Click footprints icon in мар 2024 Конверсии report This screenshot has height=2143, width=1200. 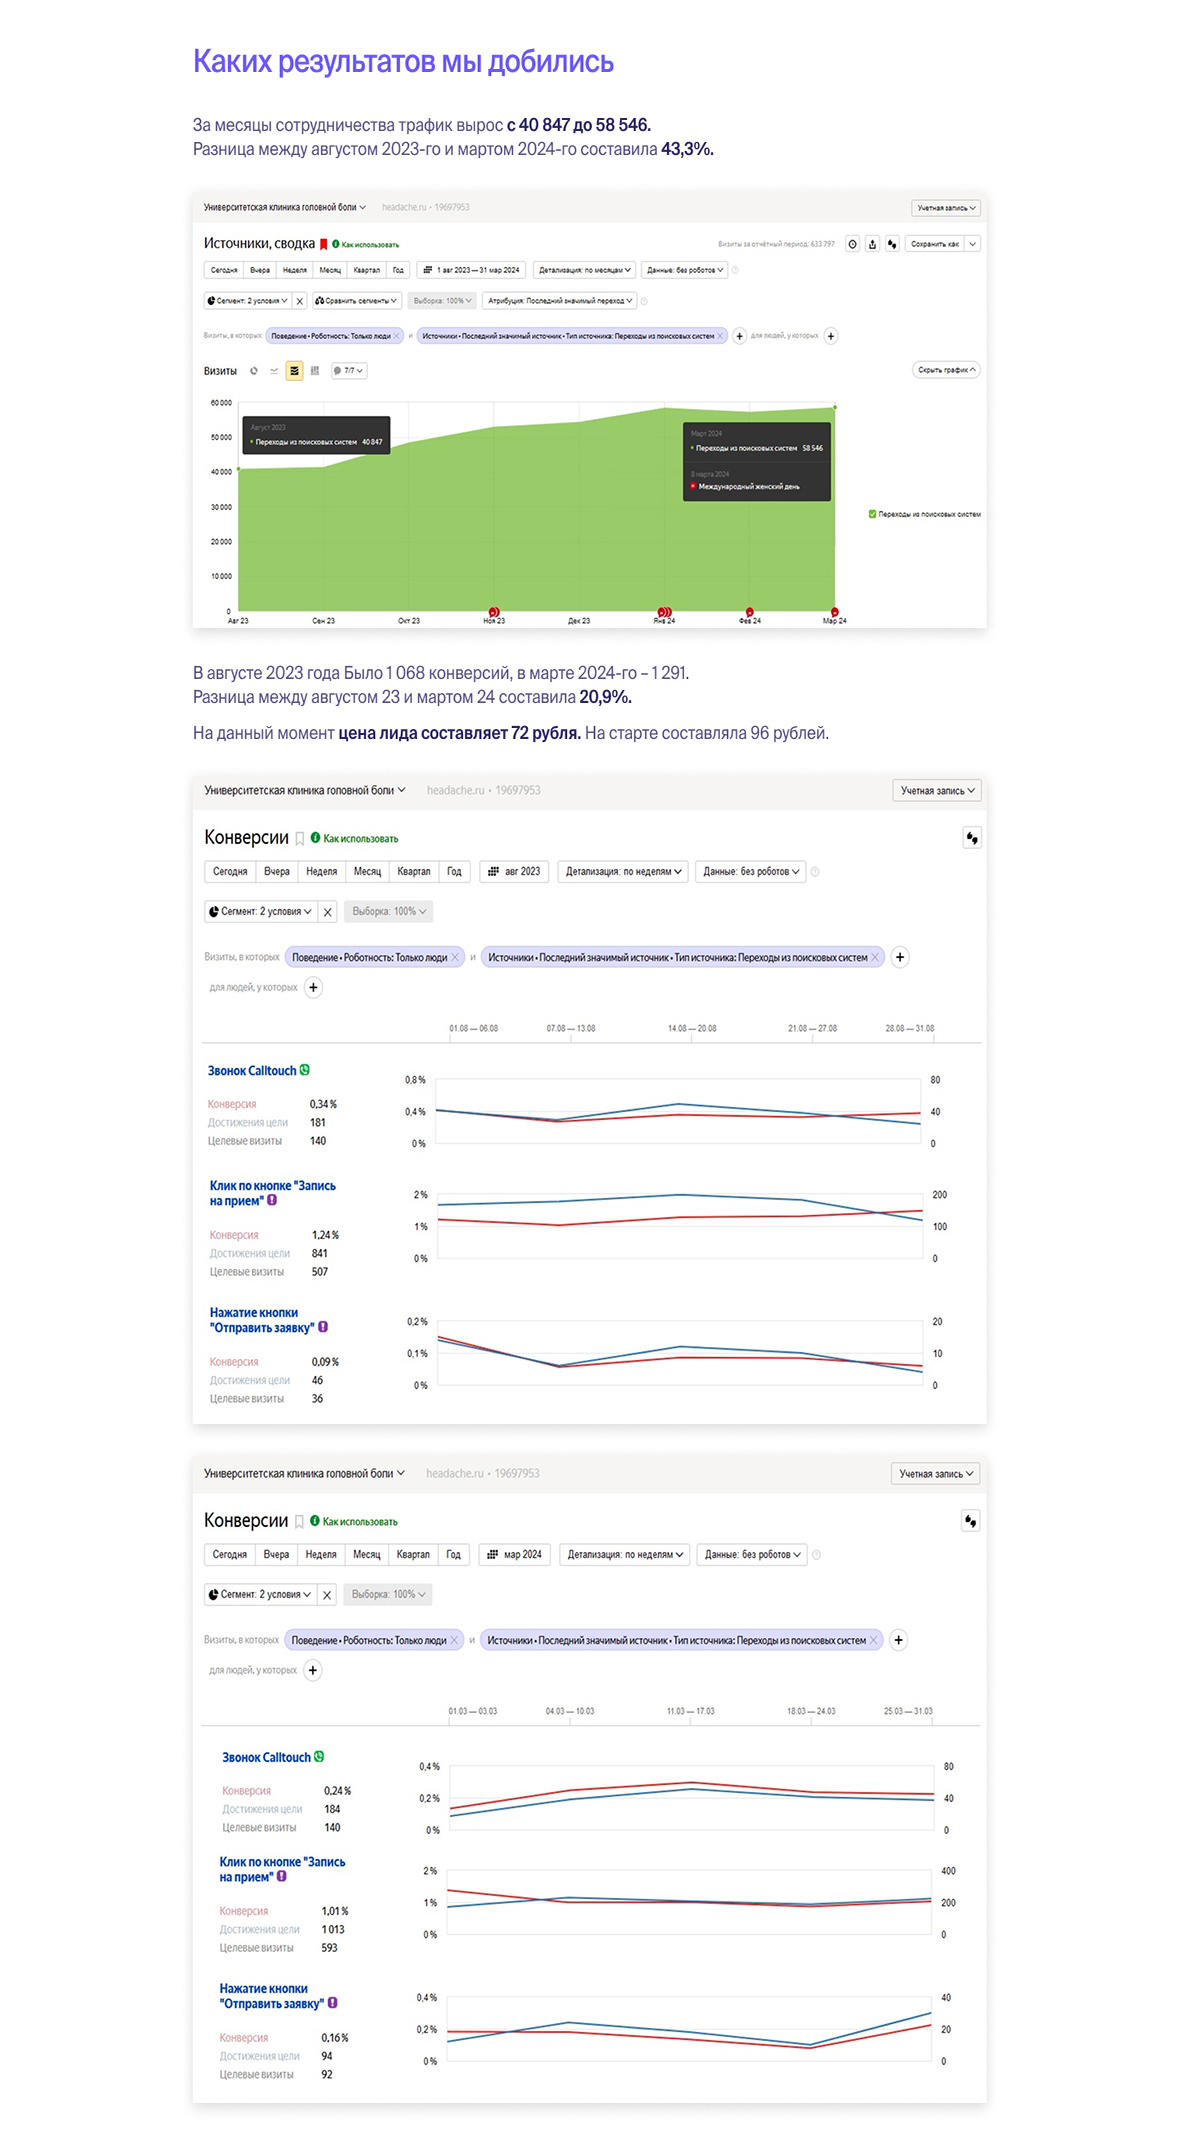click(970, 1521)
